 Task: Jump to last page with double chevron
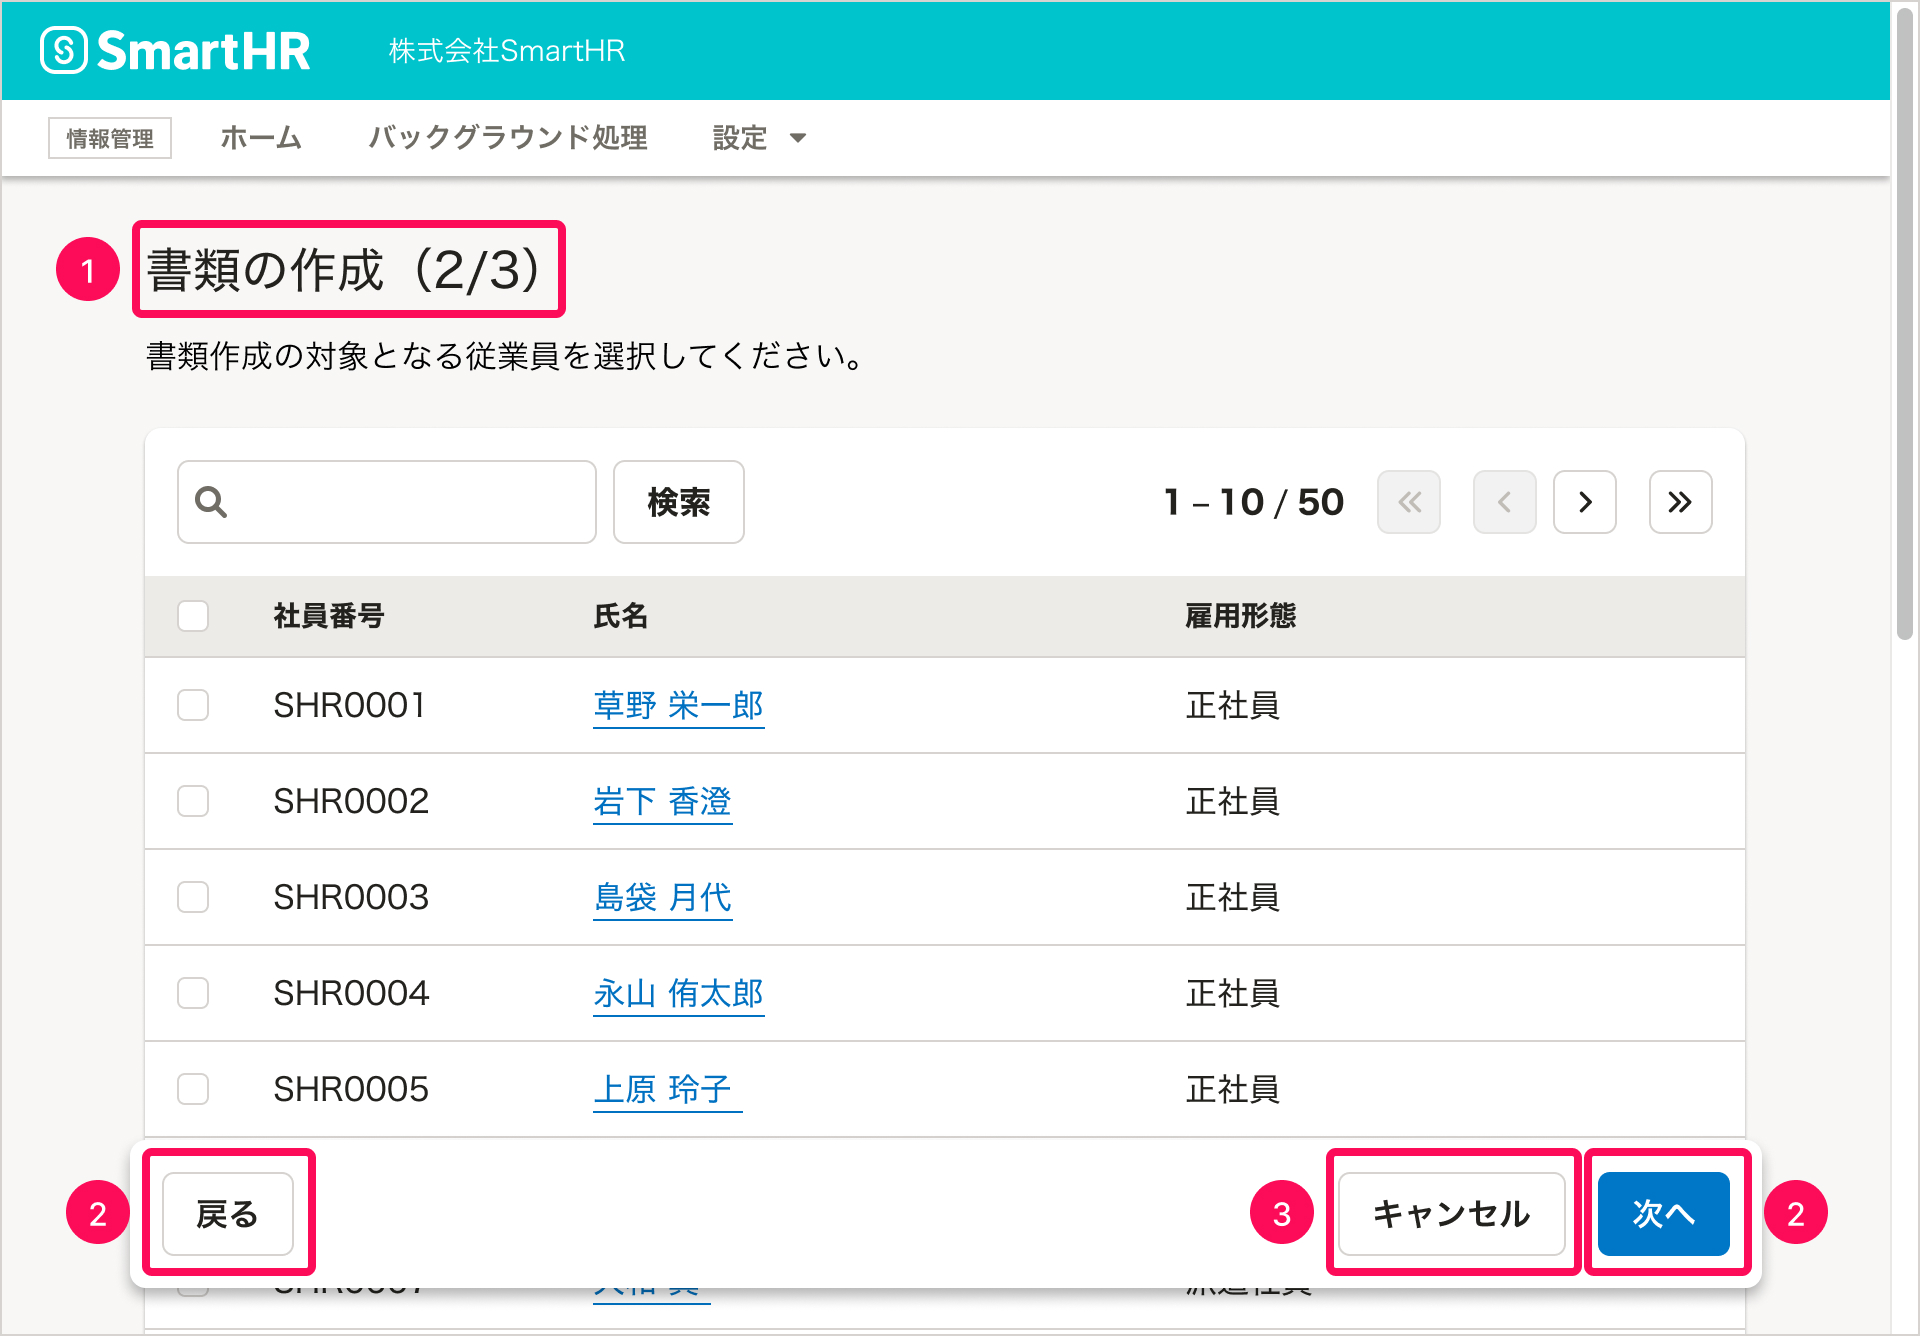click(x=1680, y=502)
